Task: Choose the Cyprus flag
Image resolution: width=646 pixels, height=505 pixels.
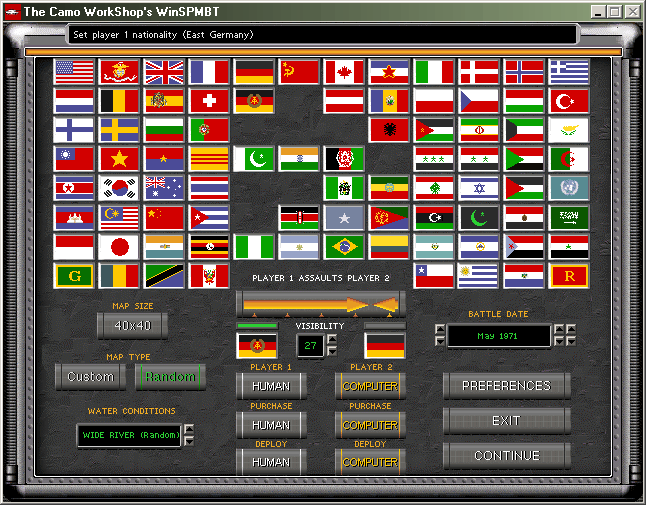Action: [569, 130]
